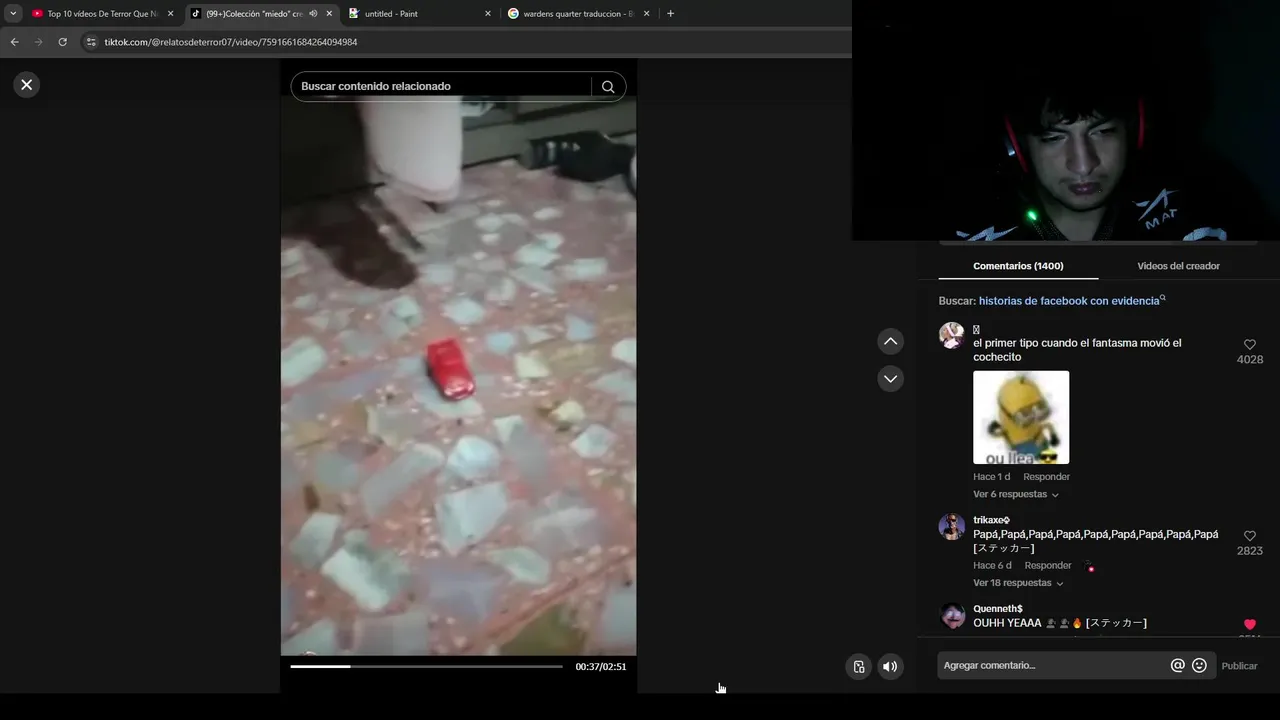This screenshot has height=720, width=1280.
Task: Go to next video with down arrow
Action: point(890,379)
